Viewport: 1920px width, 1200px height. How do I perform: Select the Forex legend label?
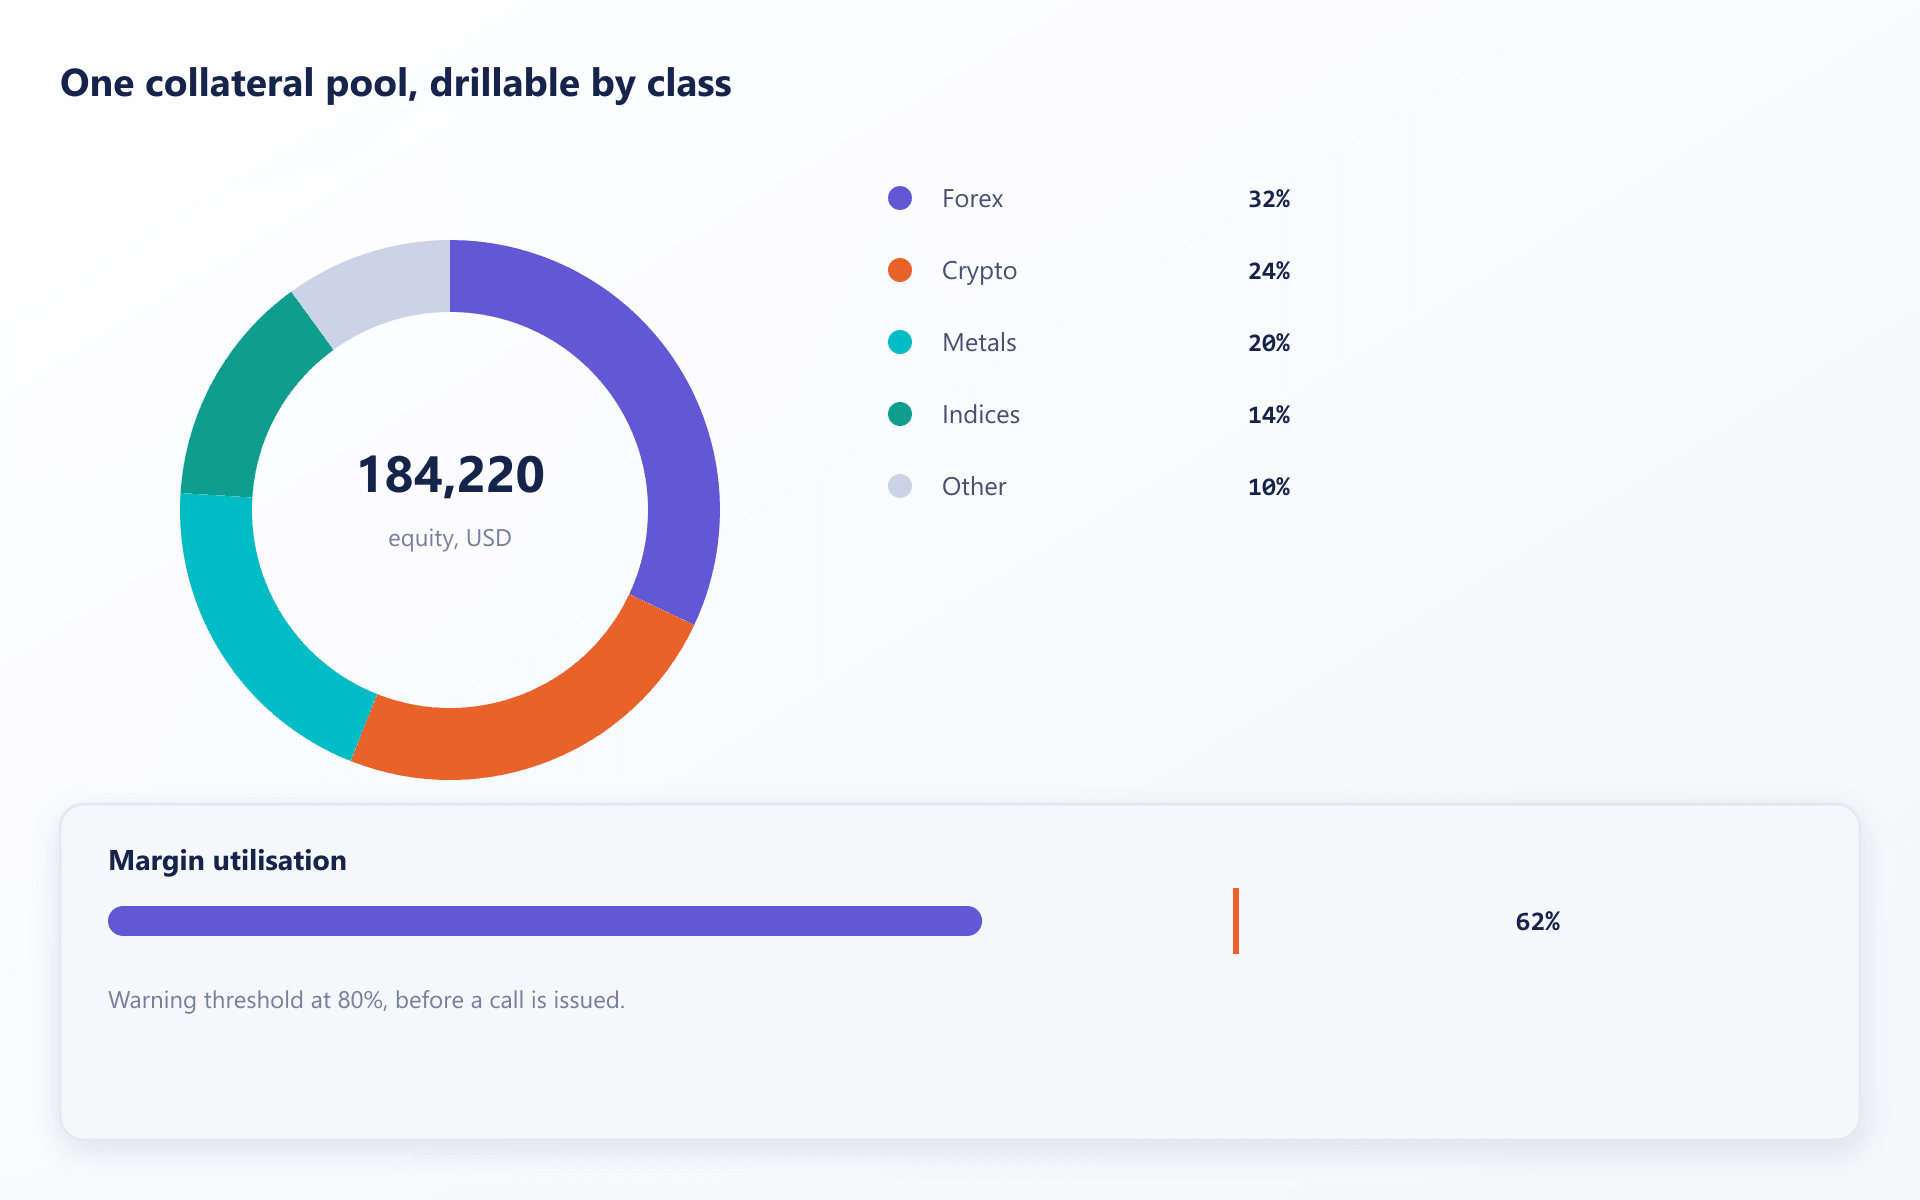[x=972, y=199]
